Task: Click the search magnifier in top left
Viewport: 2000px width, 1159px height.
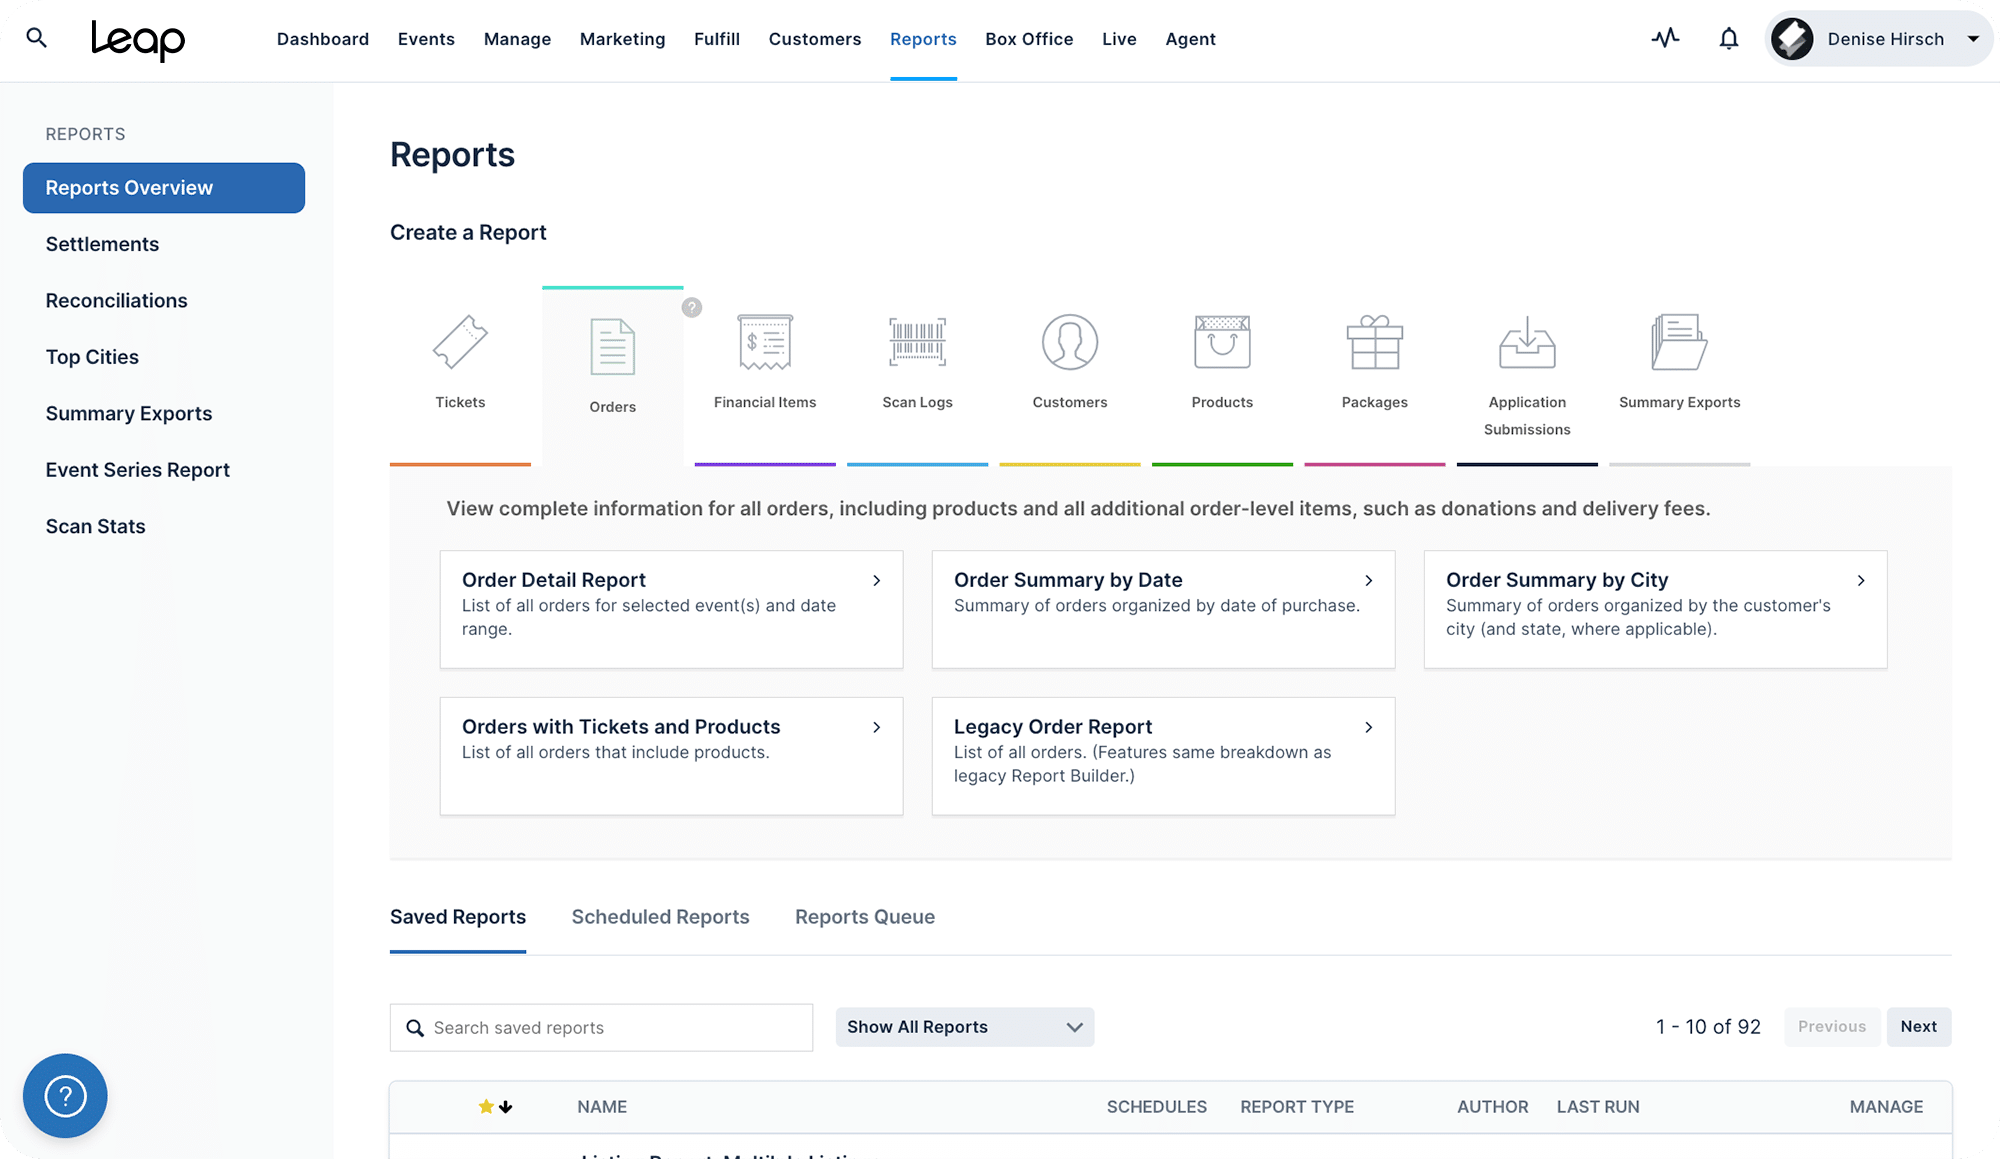Action: coord(36,37)
